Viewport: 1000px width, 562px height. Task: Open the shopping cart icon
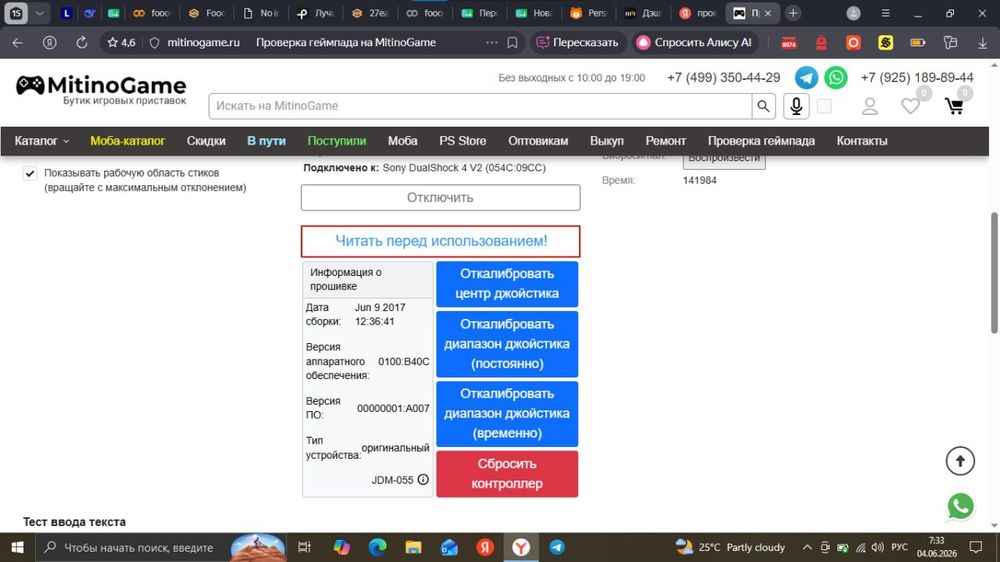coord(954,106)
